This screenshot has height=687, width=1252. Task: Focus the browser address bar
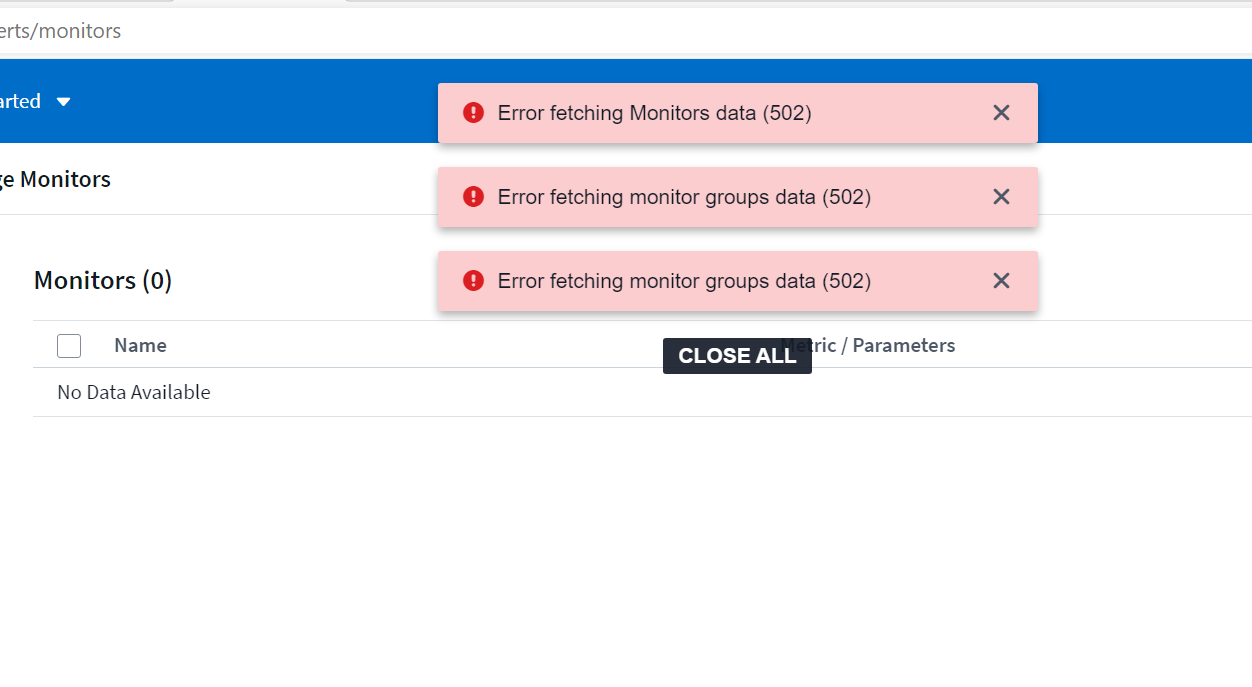click(600, 31)
